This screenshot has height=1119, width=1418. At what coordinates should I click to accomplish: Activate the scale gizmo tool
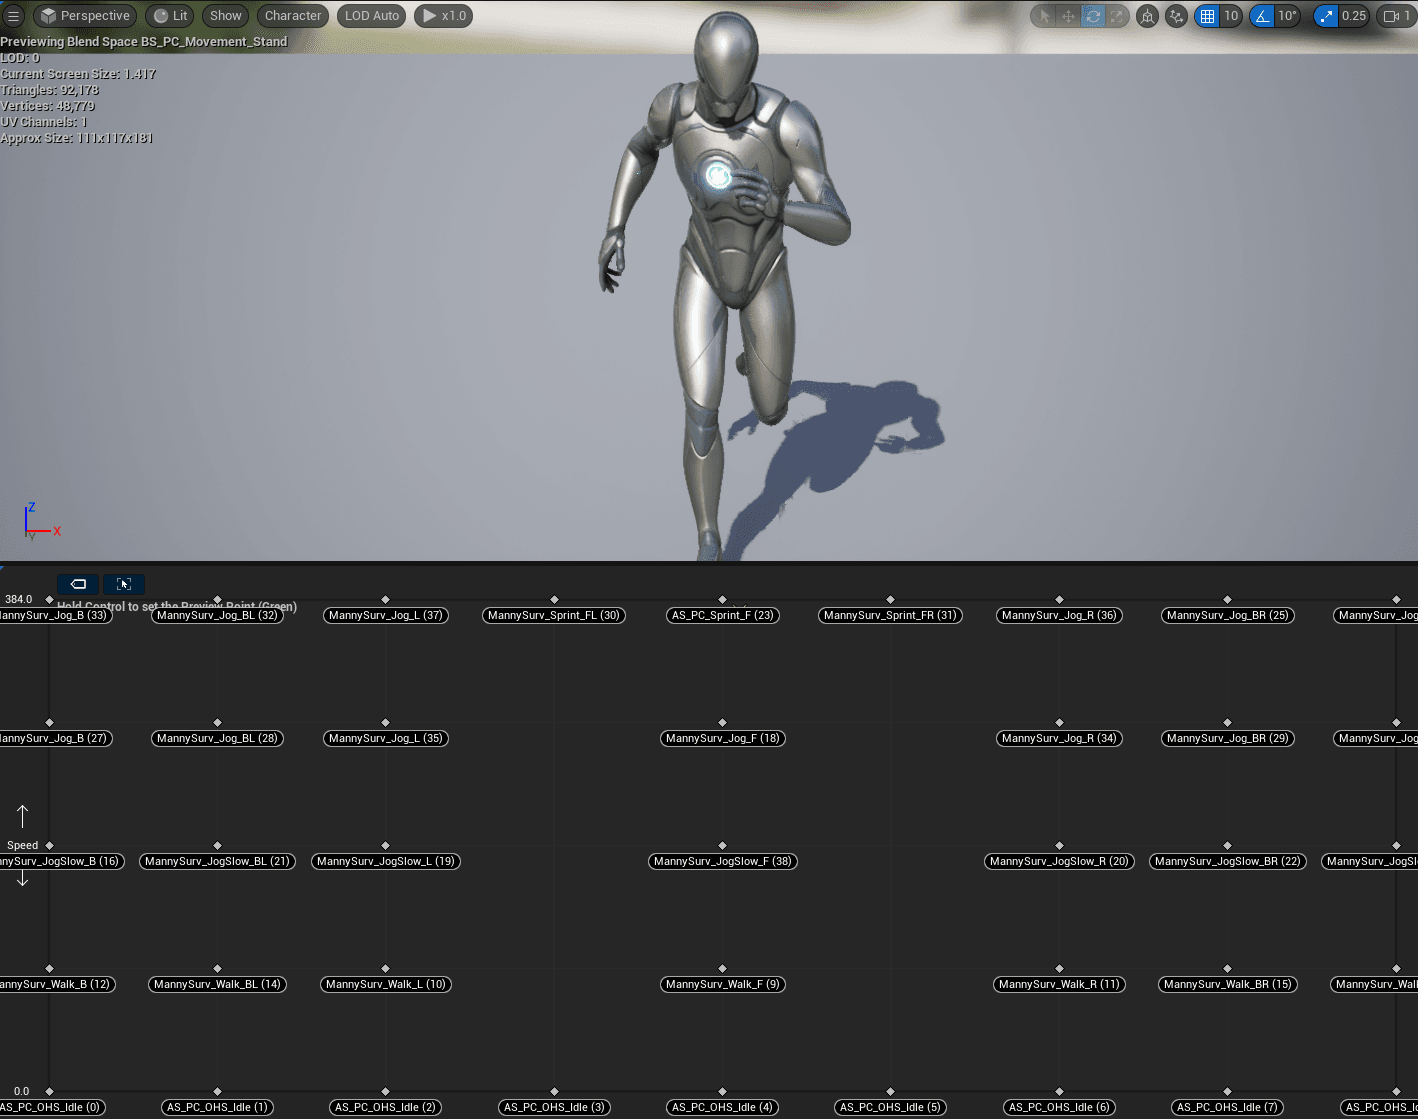tap(1117, 16)
